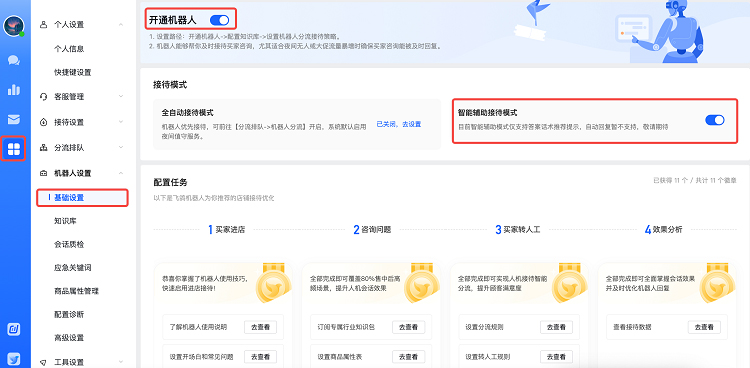Open 个人信息 in the sidebar
Viewport: 750px width, 368px height.
[69, 49]
